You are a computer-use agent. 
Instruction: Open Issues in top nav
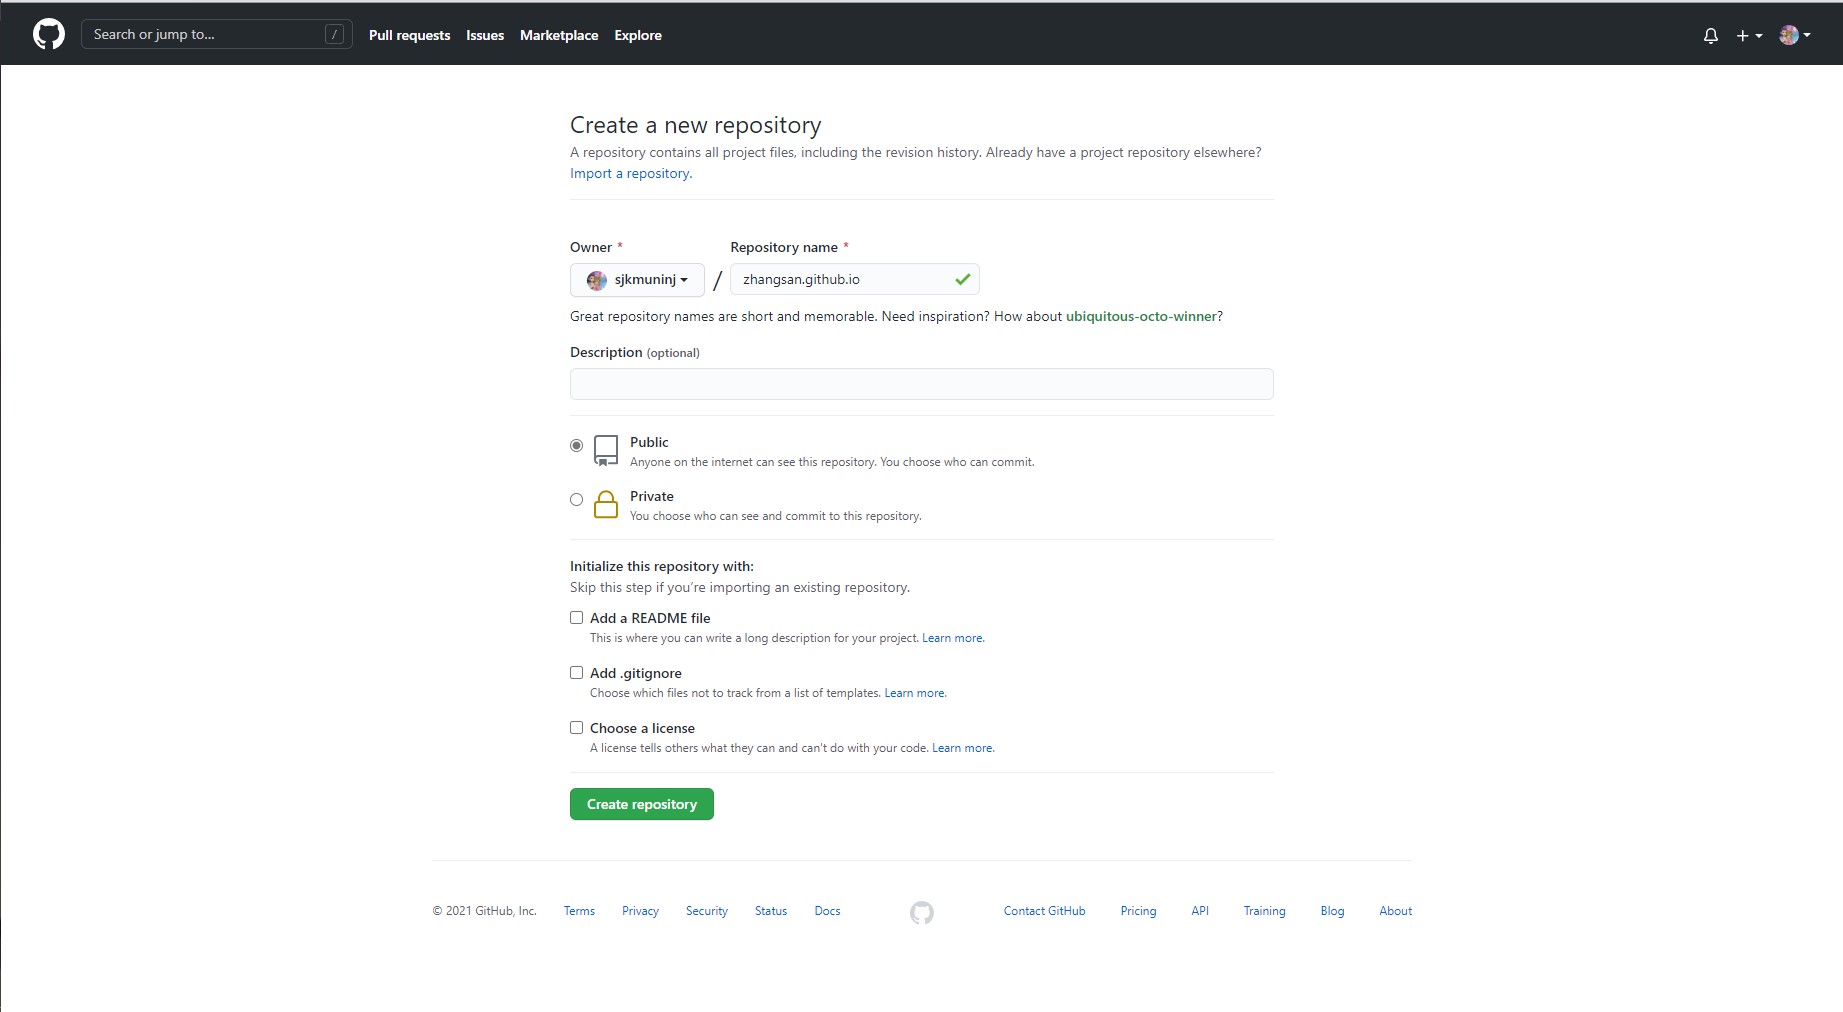pos(485,35)
